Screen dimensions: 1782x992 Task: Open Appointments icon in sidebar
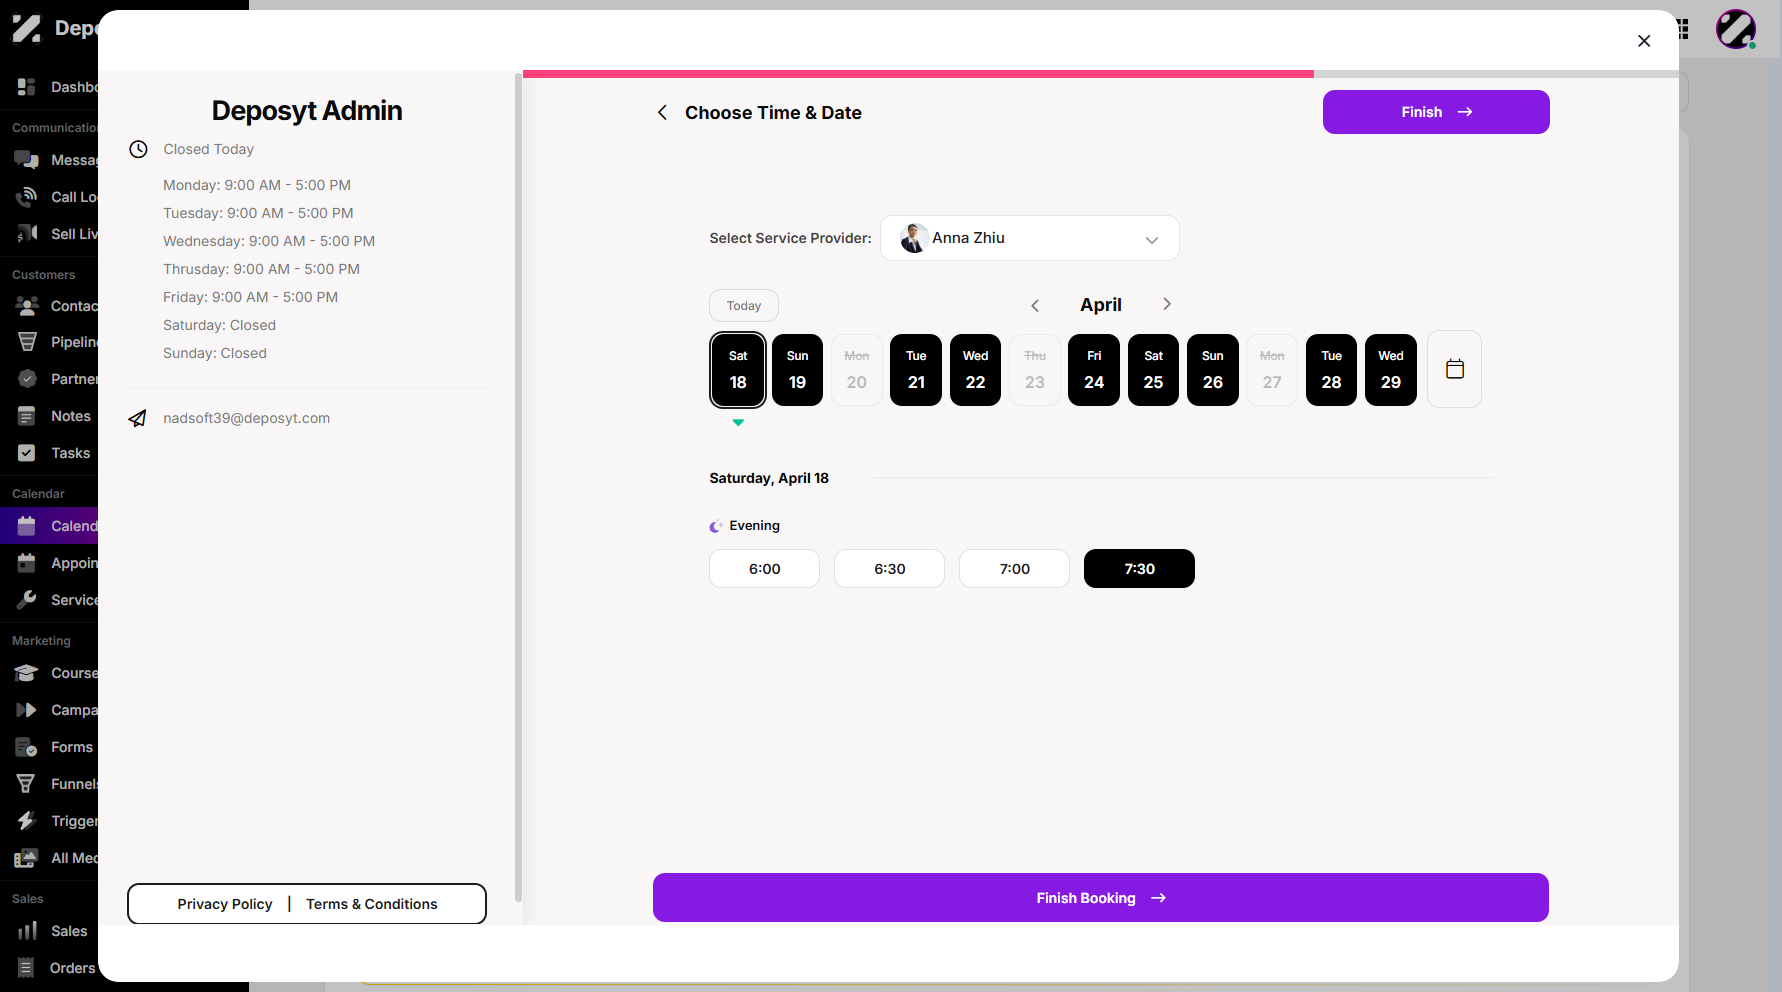[x=27, y=563]
